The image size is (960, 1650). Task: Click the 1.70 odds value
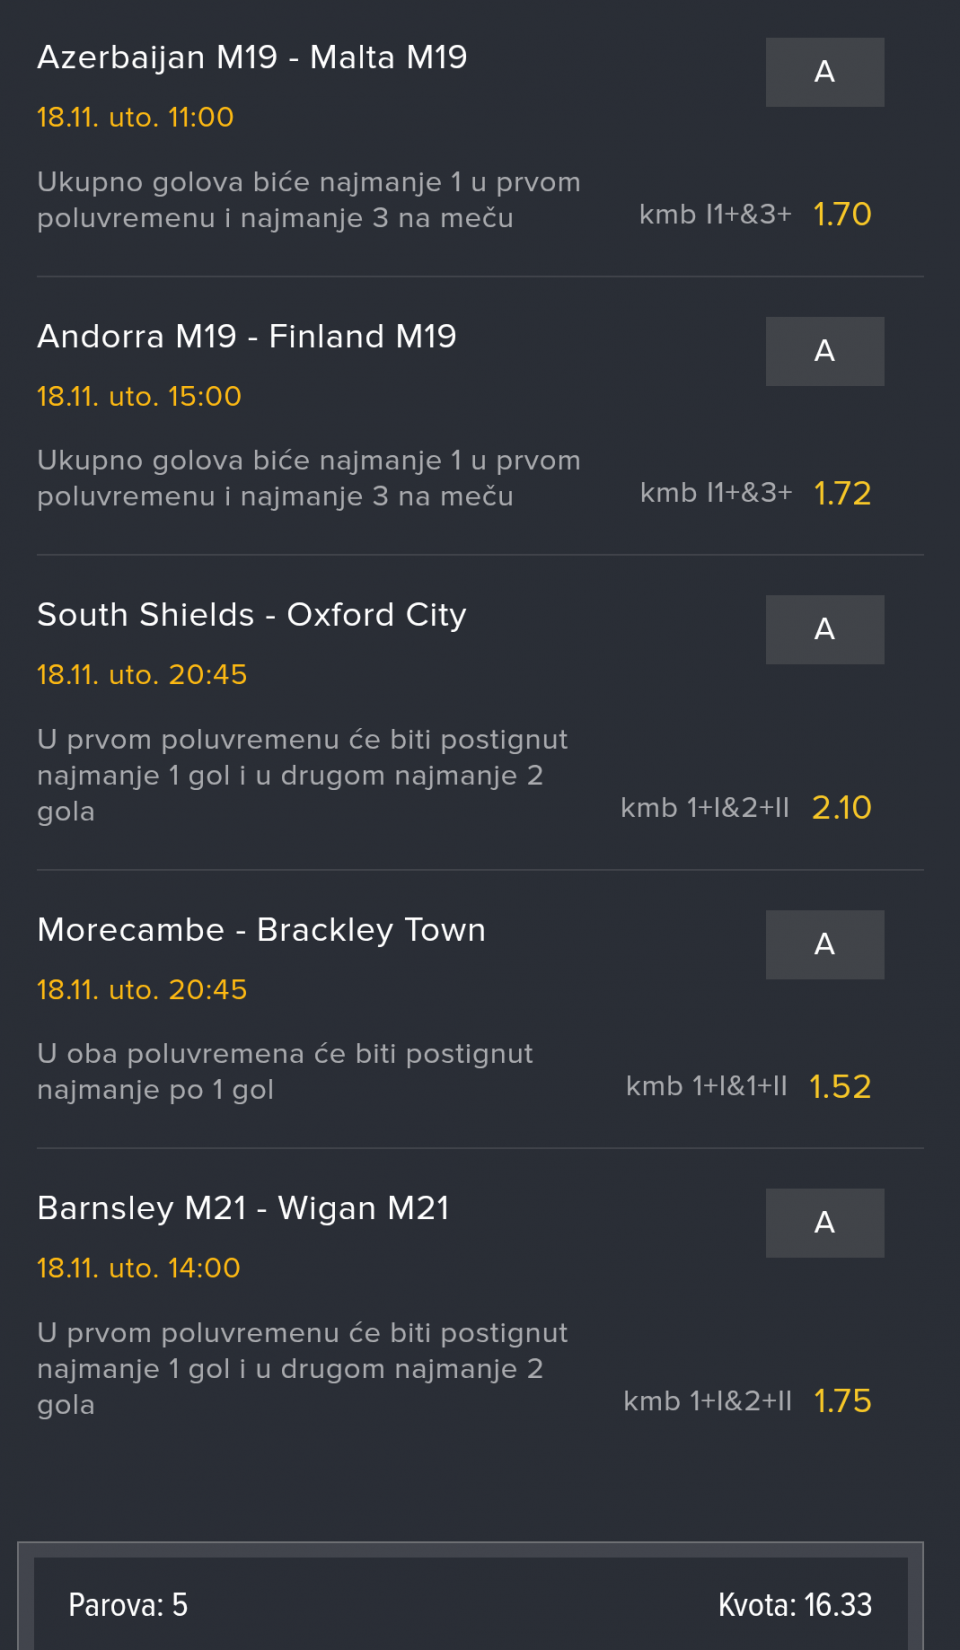842,214
